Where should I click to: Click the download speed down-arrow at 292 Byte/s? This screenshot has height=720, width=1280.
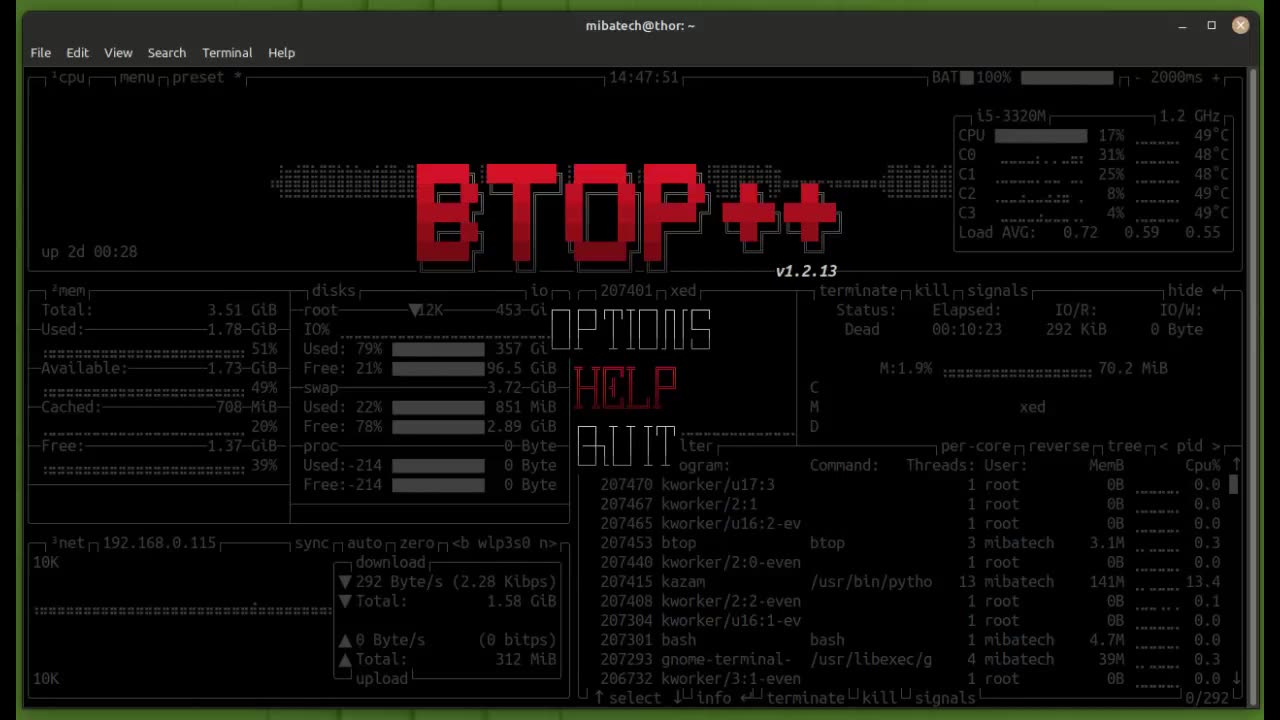(345, 582)
